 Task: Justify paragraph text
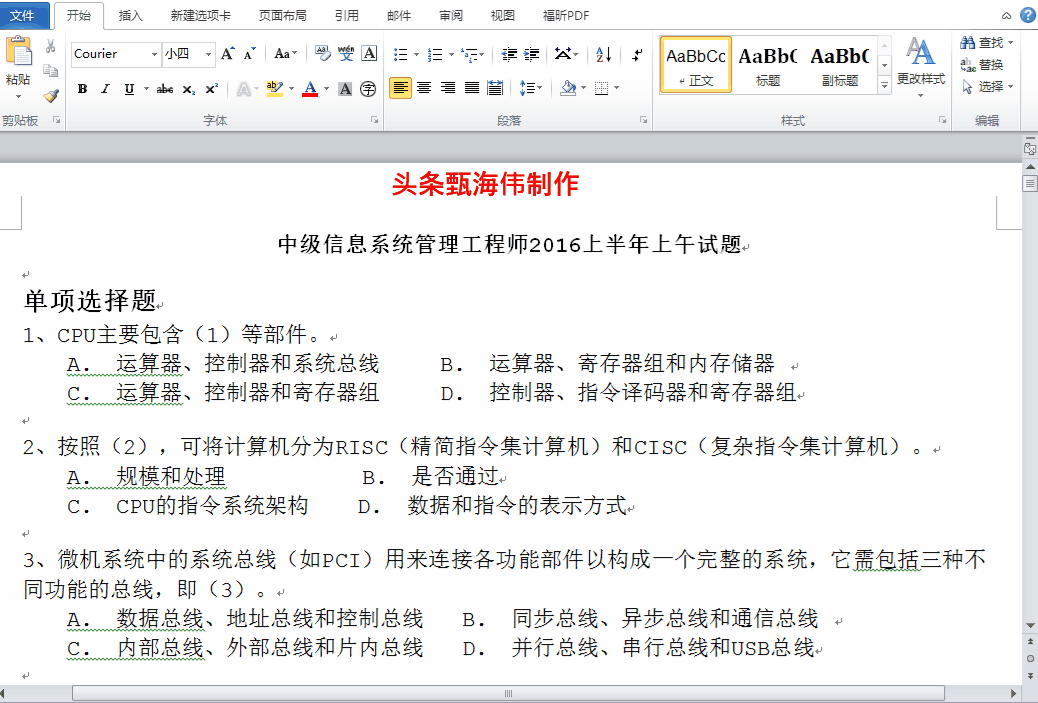tap(472, 87)
